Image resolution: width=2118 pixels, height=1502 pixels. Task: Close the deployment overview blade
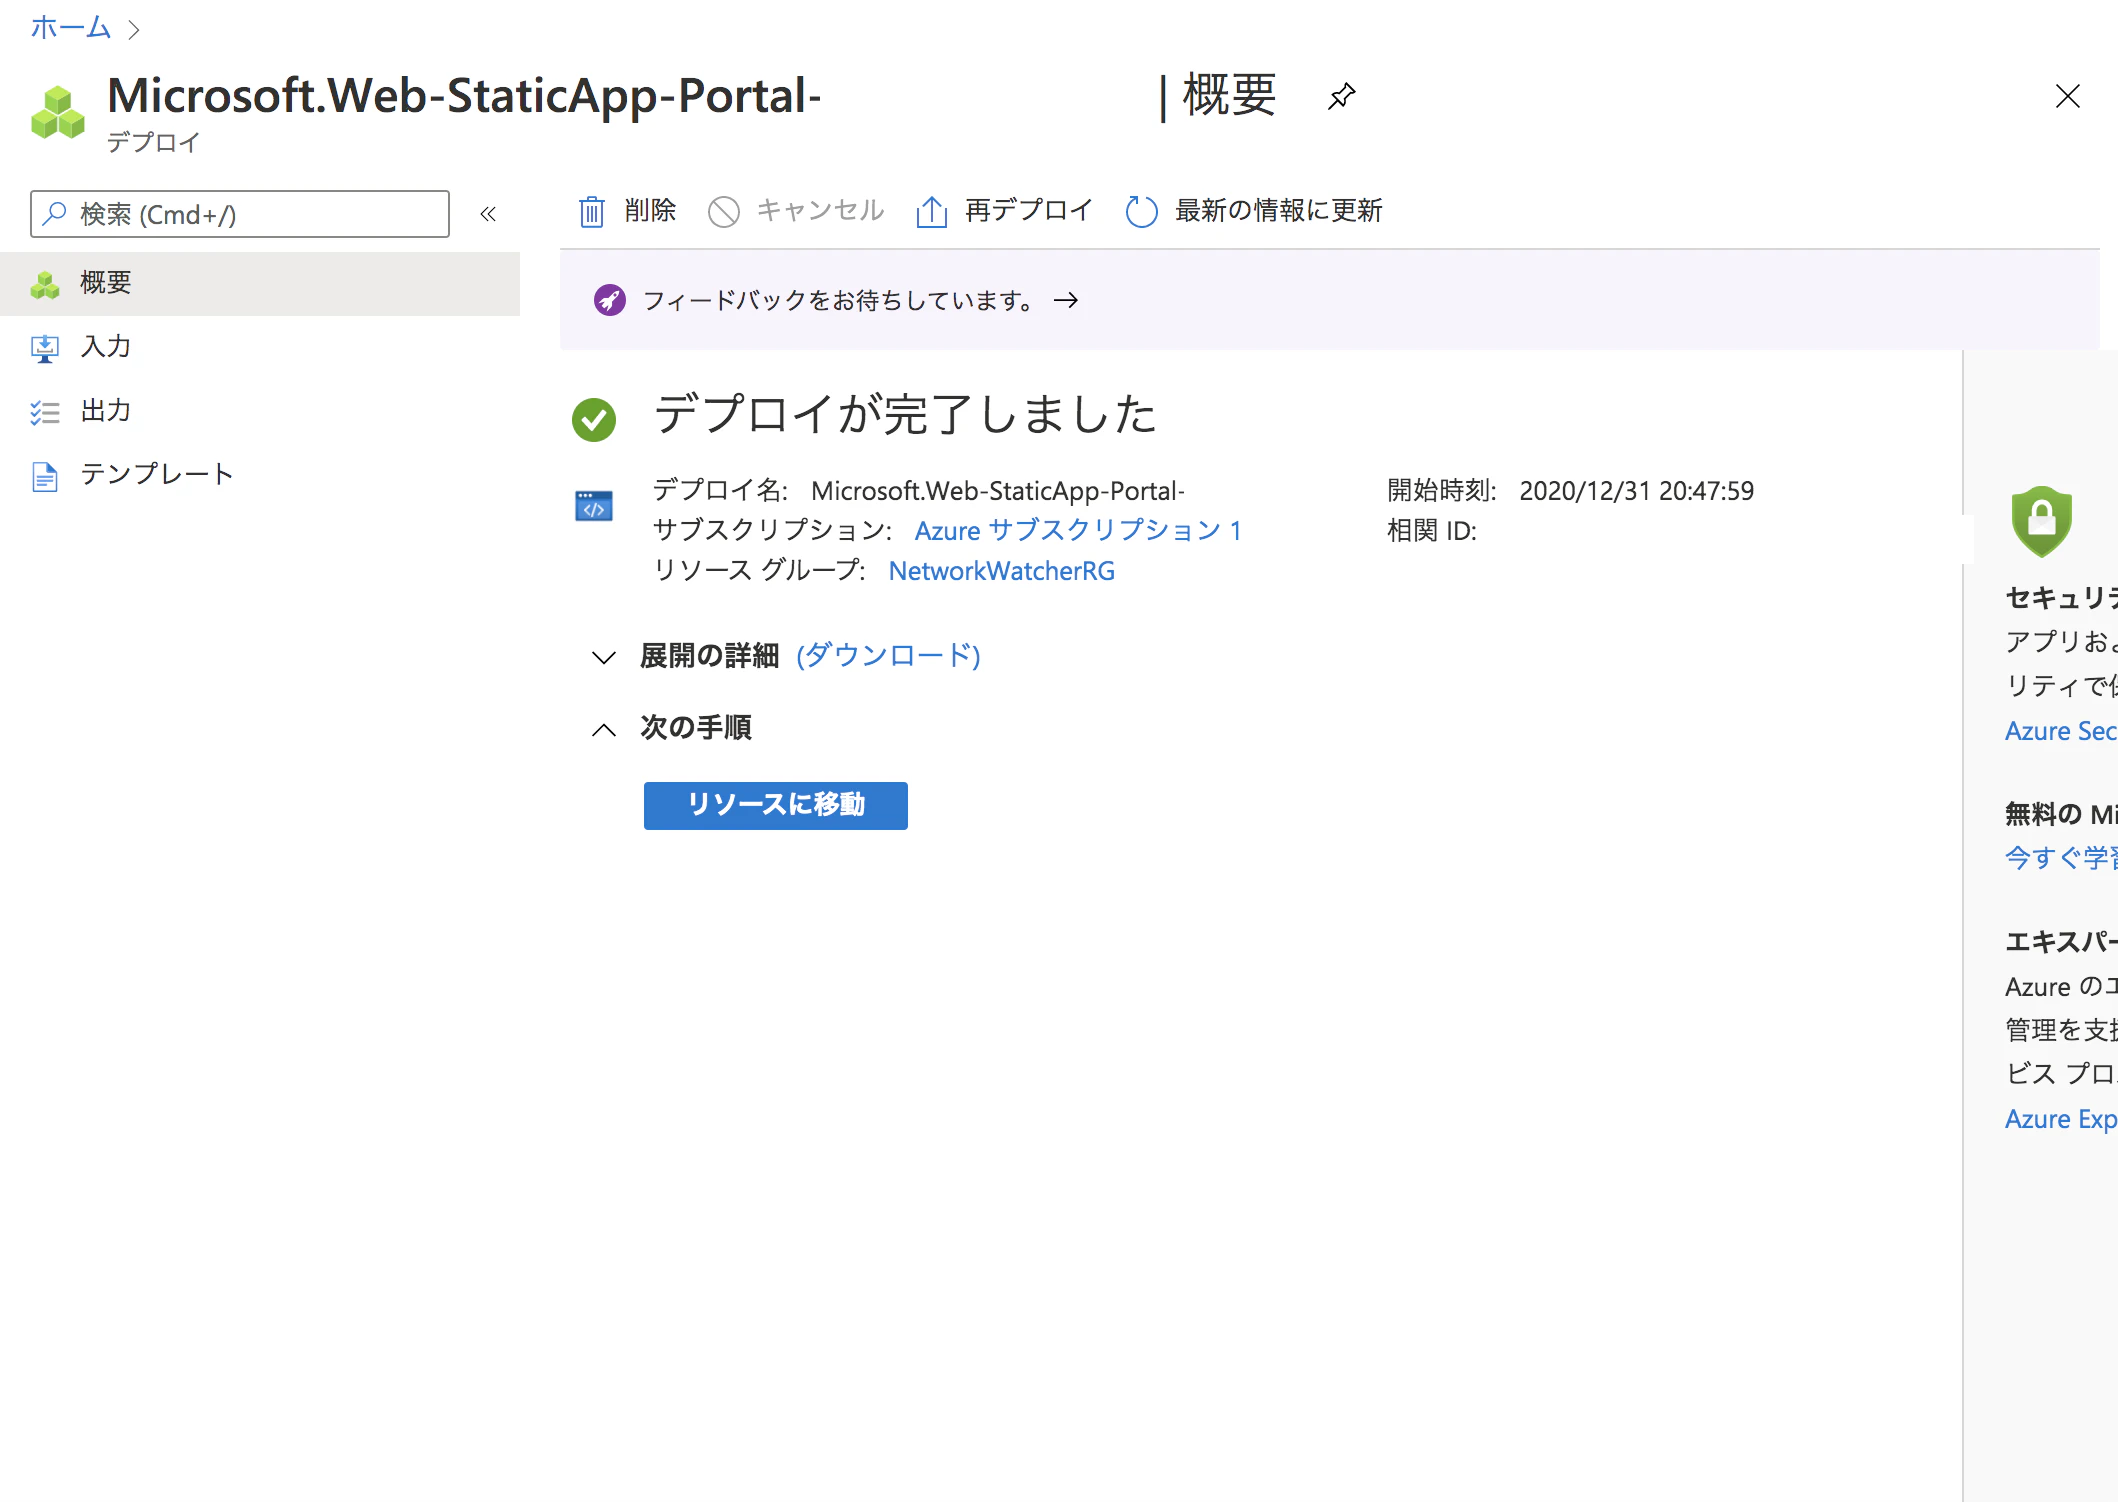[2067, 96]
